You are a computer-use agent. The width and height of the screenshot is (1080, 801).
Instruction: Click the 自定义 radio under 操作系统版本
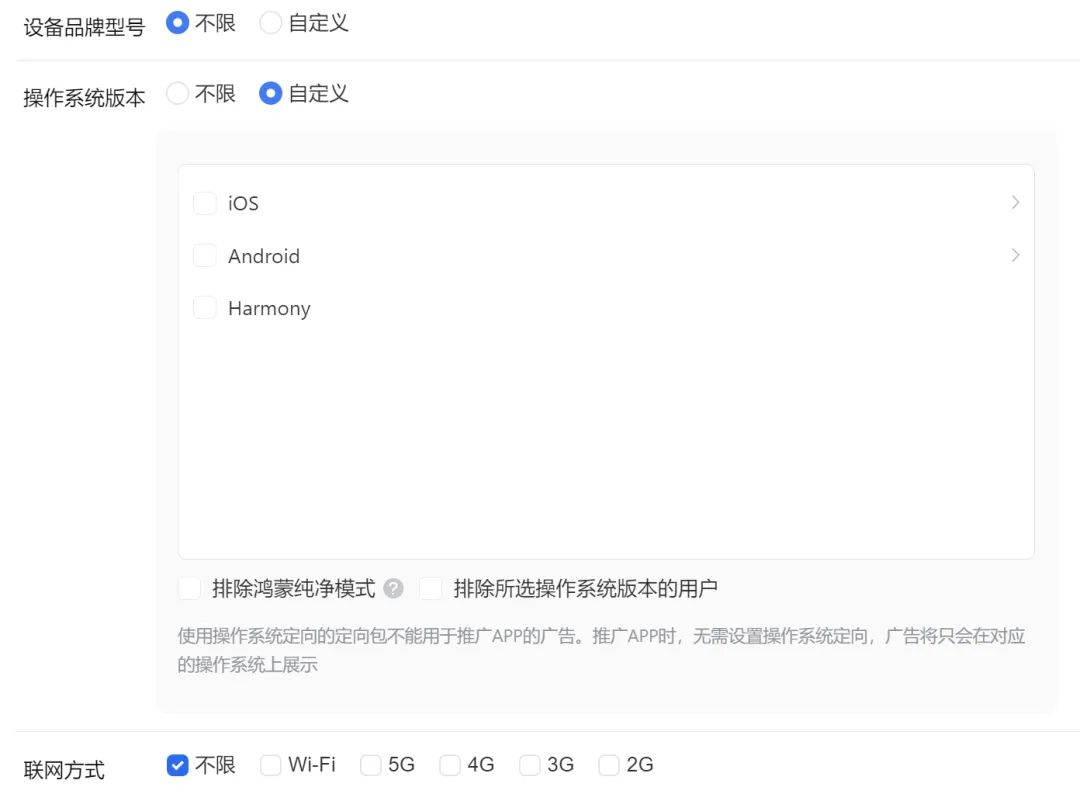270,93
